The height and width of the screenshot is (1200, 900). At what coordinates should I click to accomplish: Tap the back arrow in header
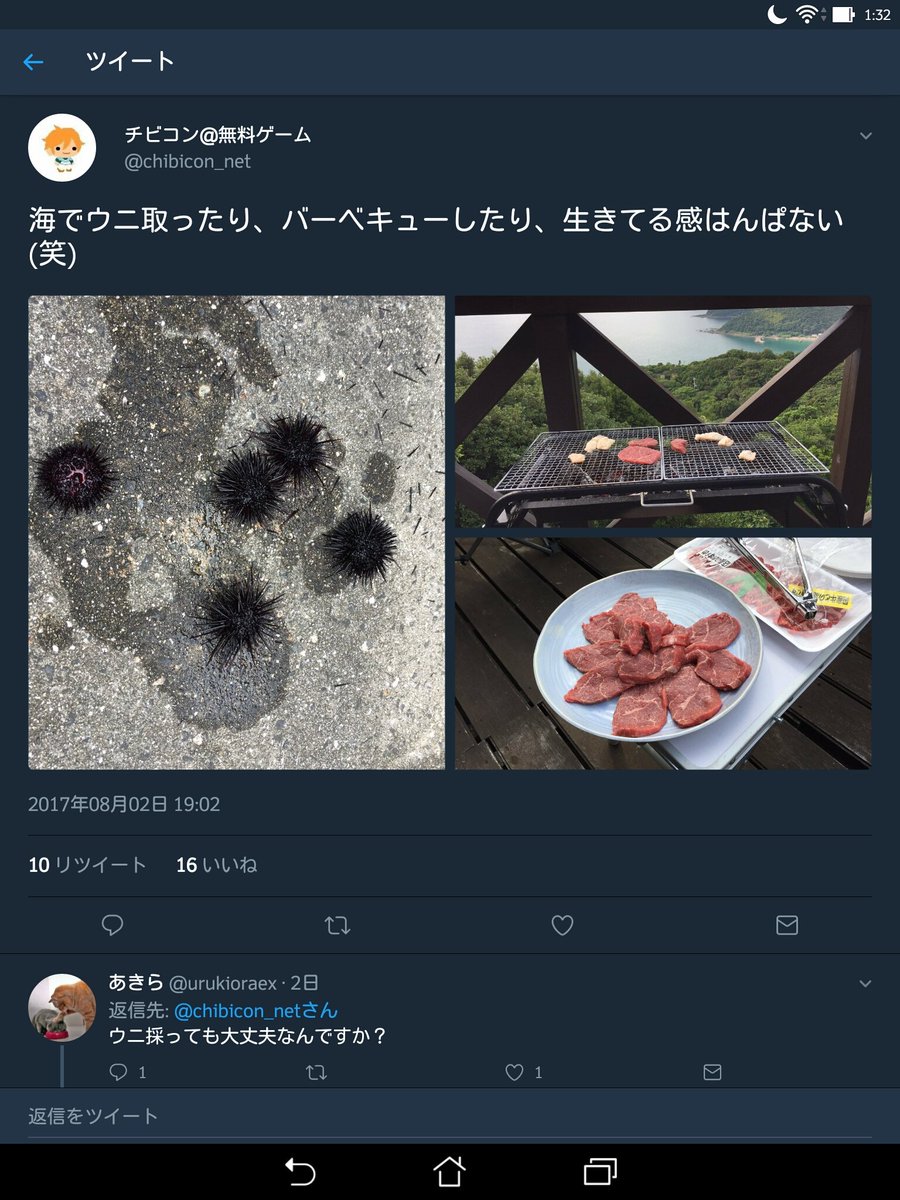(x=33, y=62)
